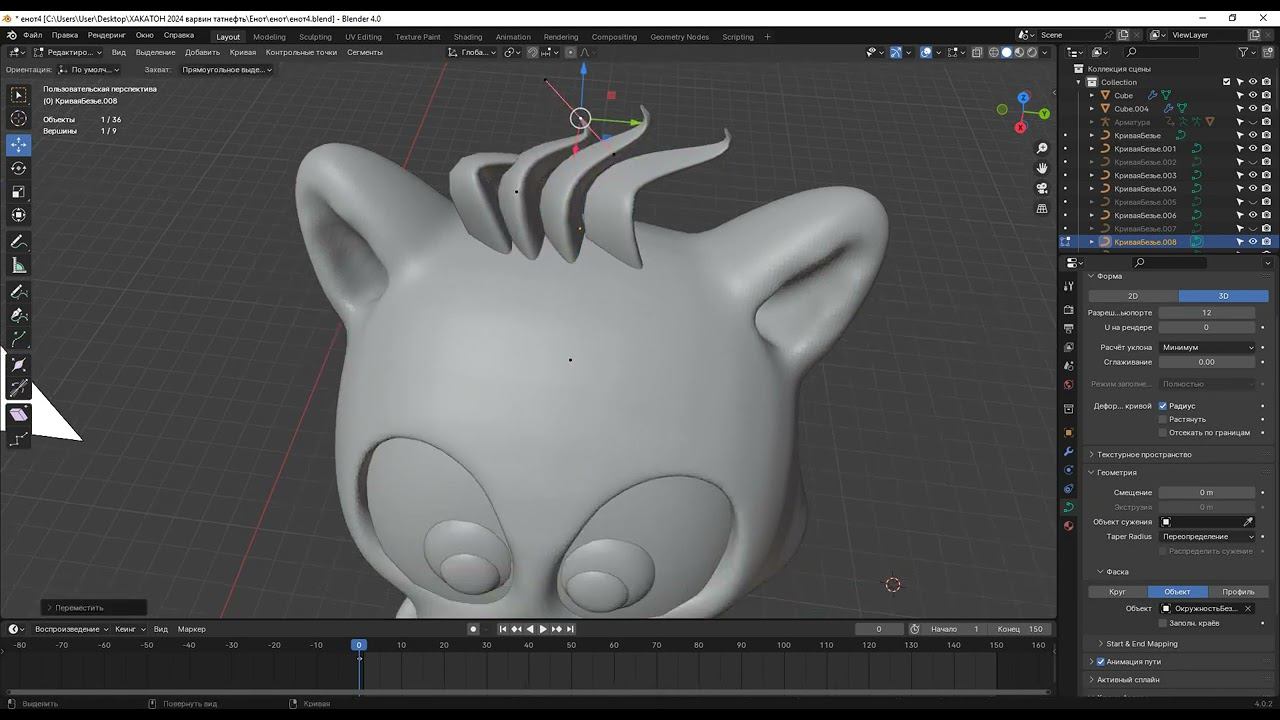Click the eyedropper for Объект сужения

pos(1248,522)
